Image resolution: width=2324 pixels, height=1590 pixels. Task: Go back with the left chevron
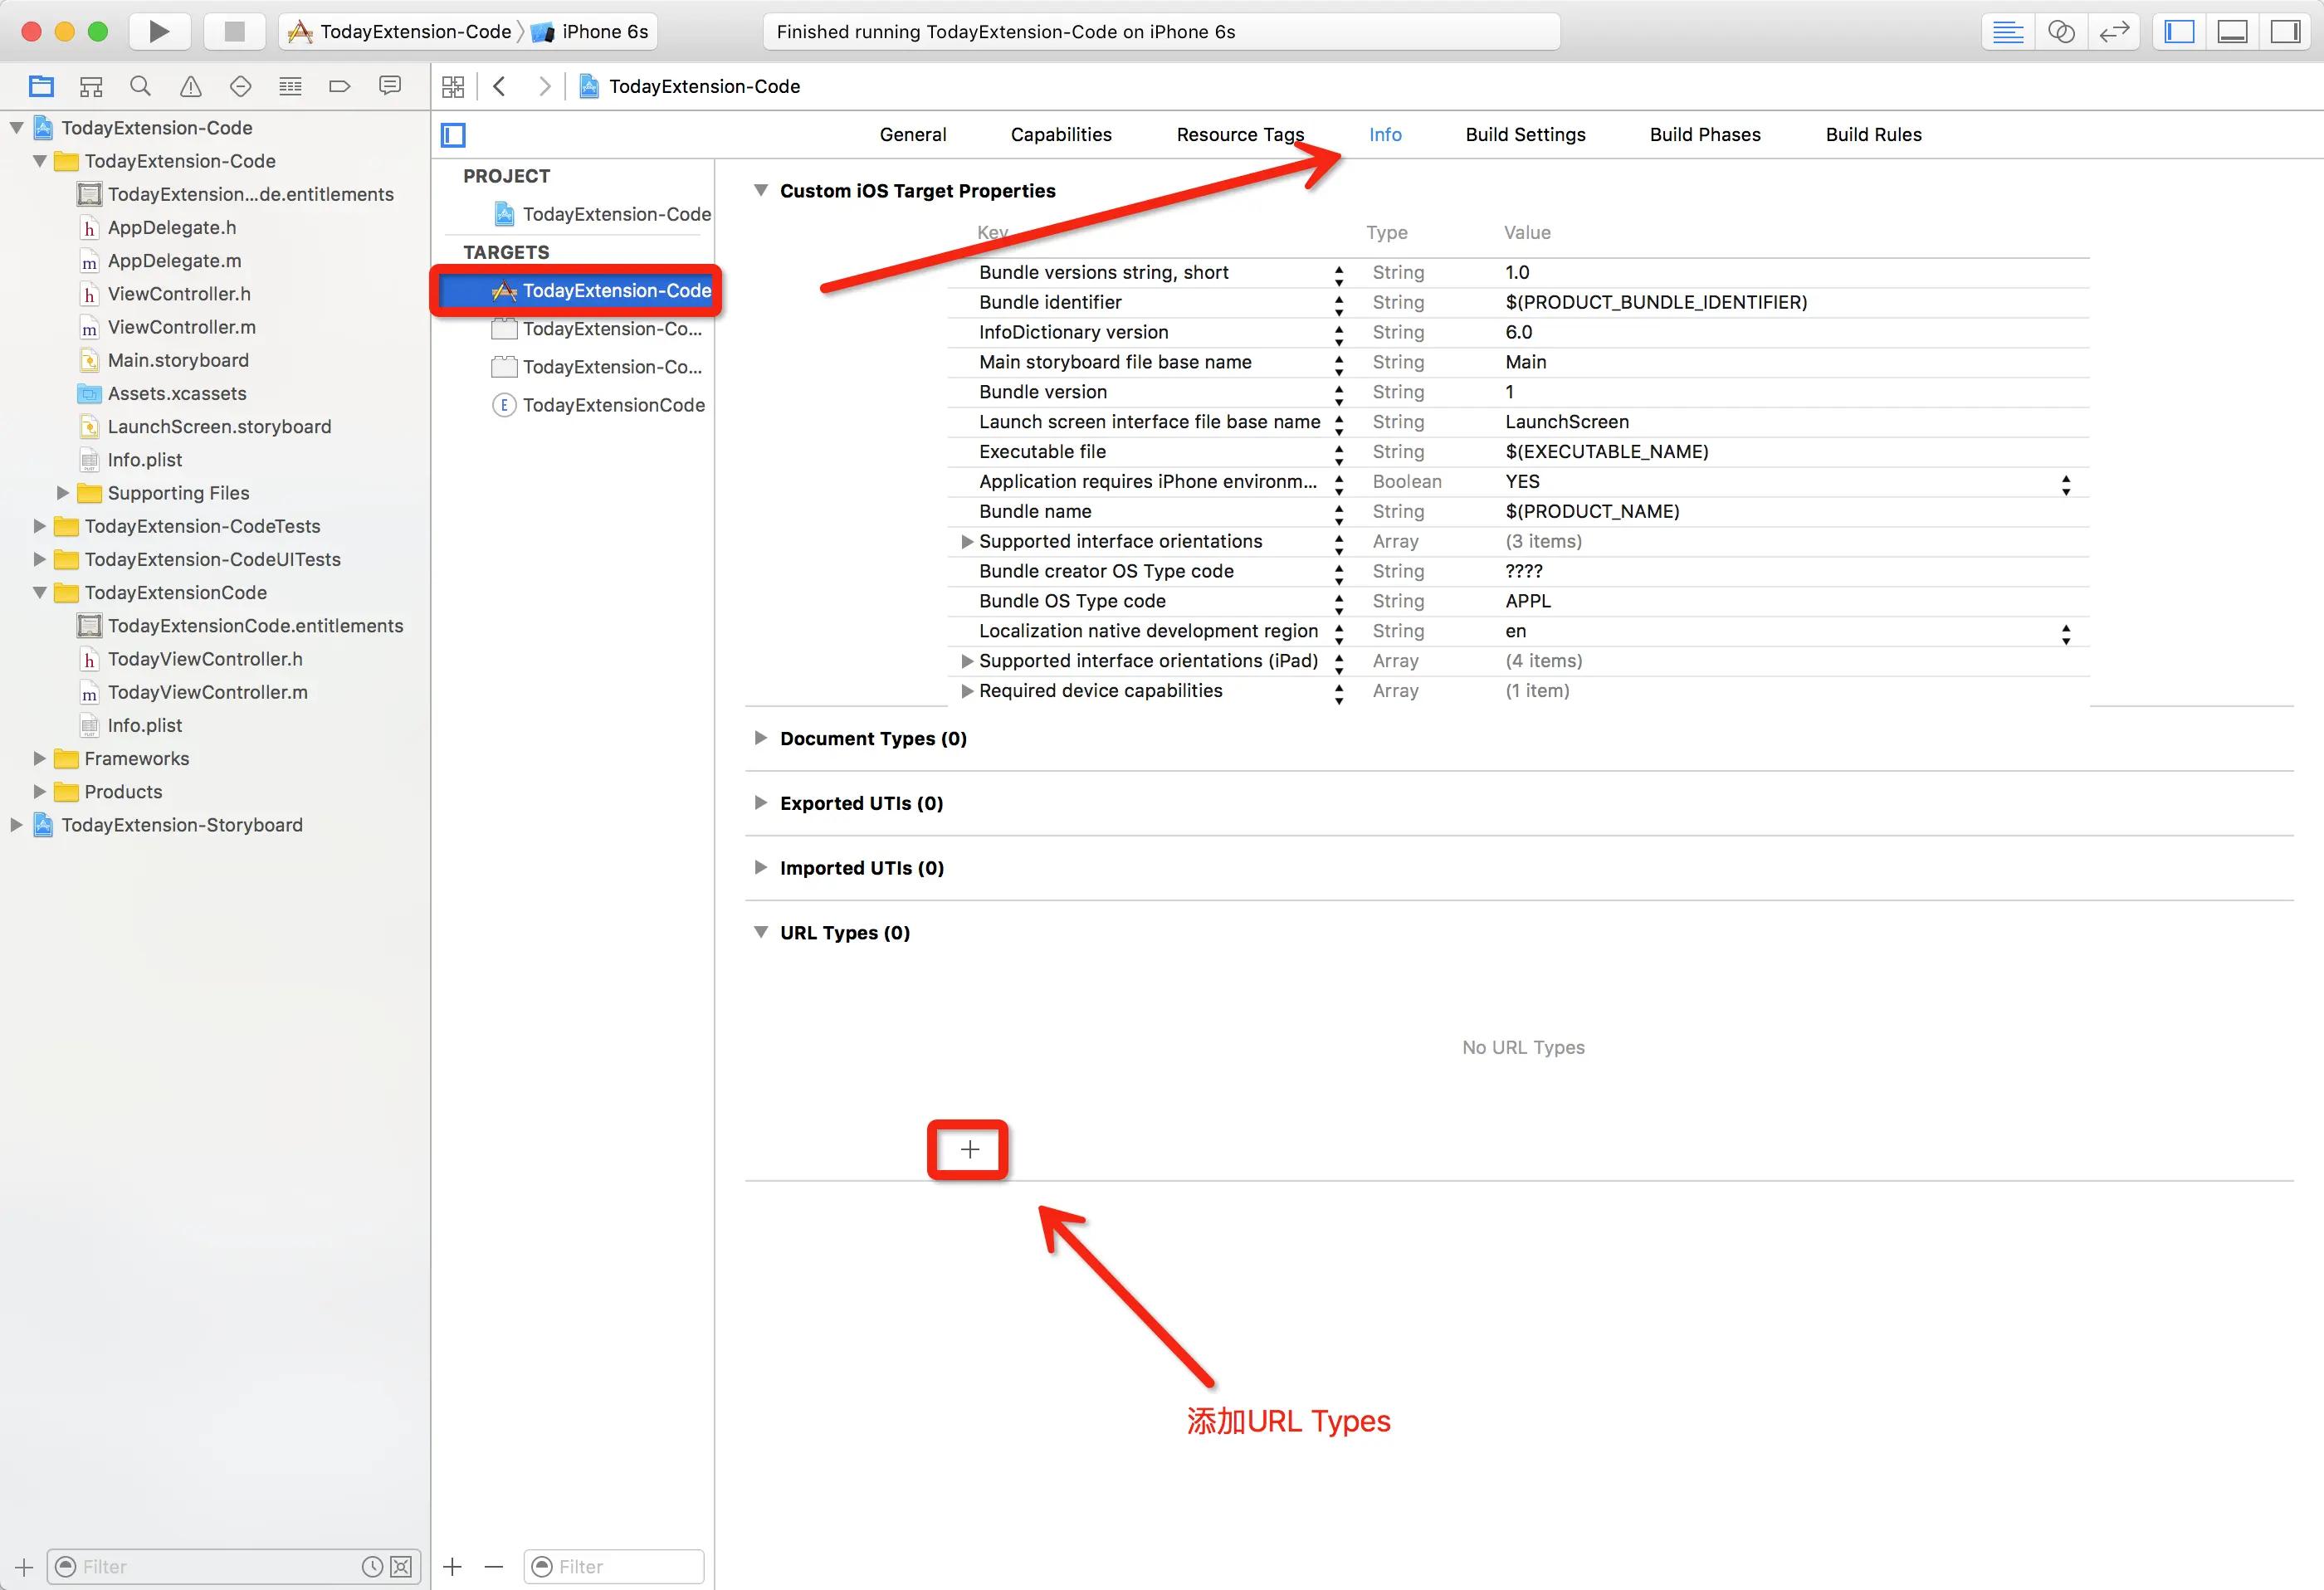(x=500, y=86)
